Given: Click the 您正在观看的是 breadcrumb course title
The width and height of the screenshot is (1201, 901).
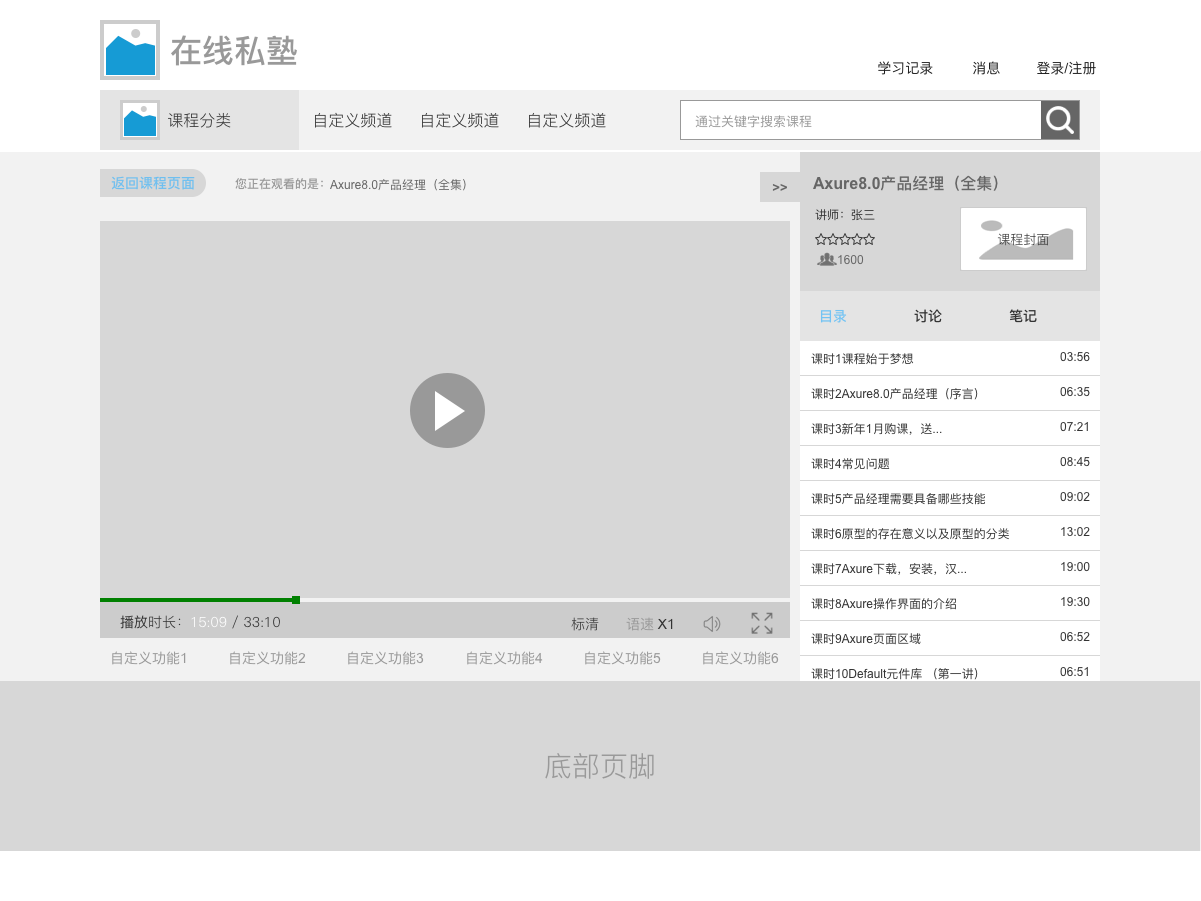Looking at the screenshot, I should 402,184.
